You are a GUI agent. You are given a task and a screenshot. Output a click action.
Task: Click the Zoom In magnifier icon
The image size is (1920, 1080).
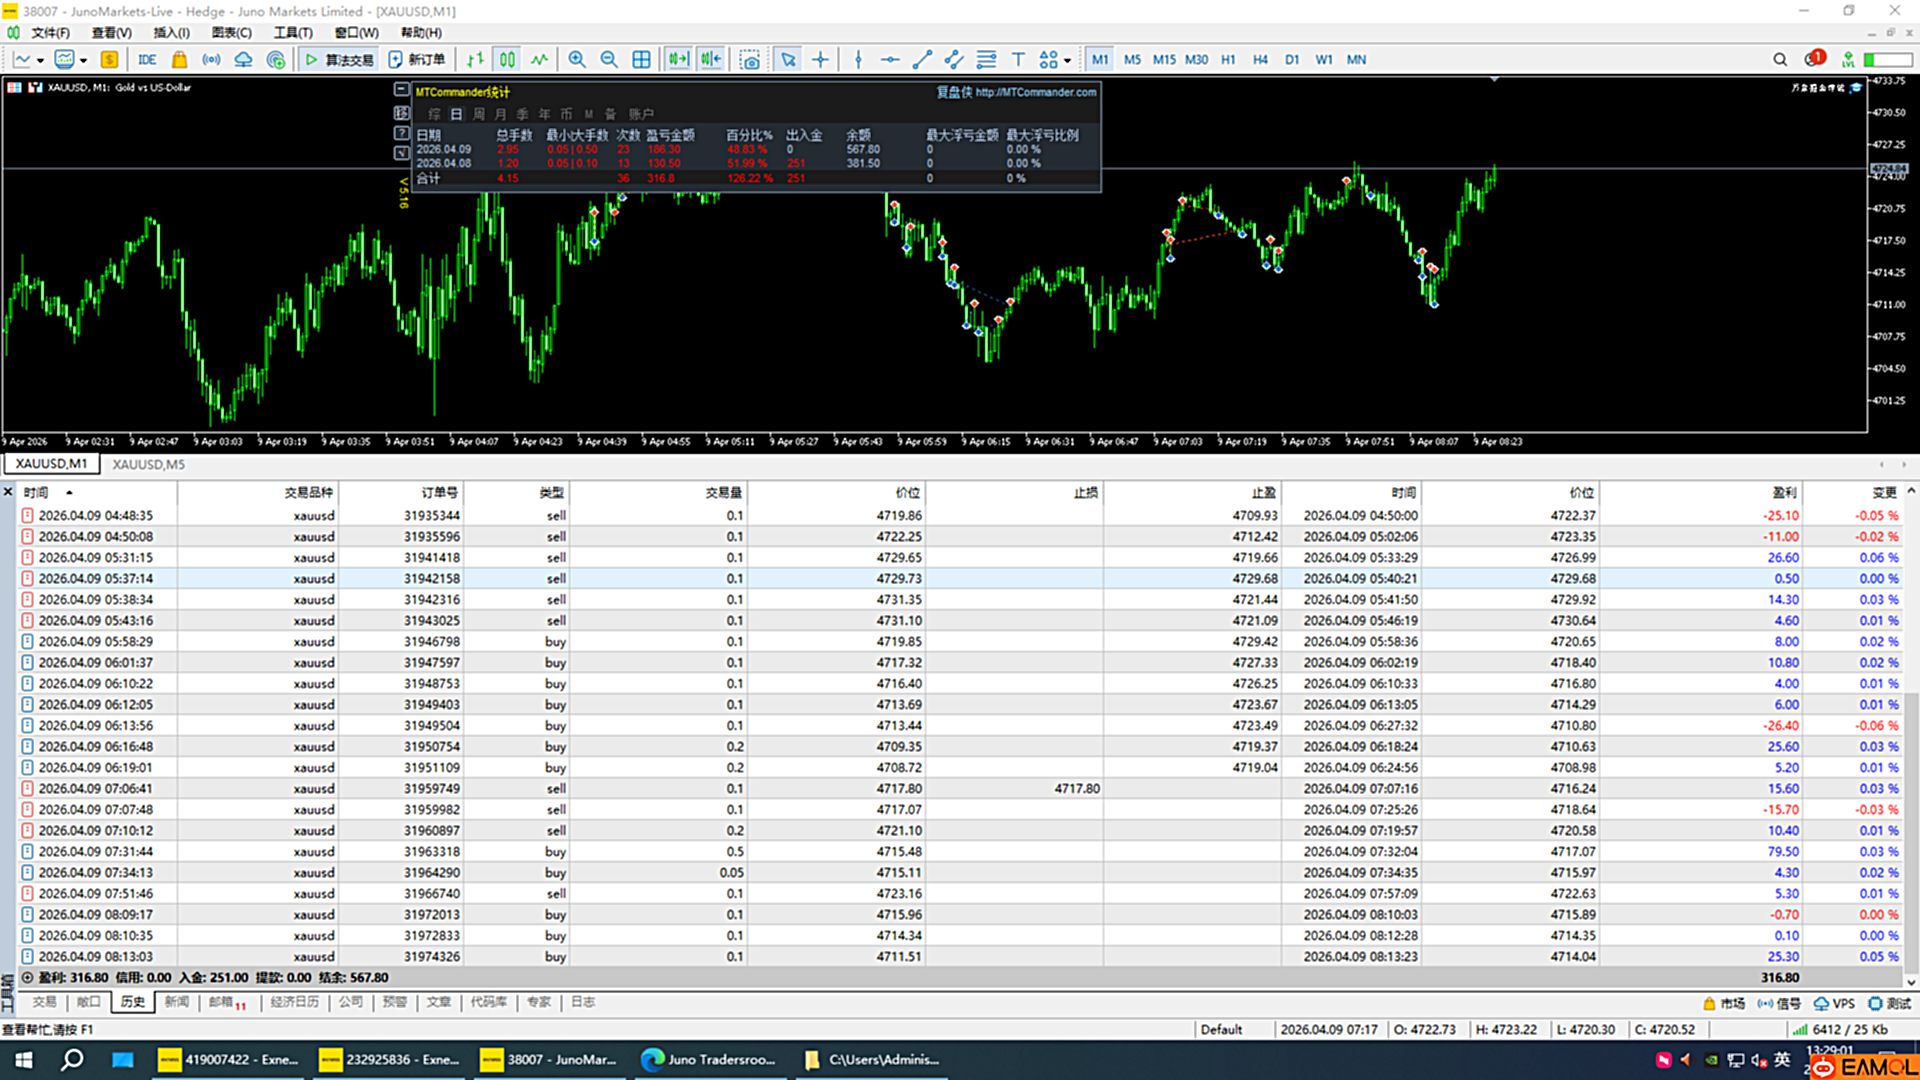tap(577, 60)
